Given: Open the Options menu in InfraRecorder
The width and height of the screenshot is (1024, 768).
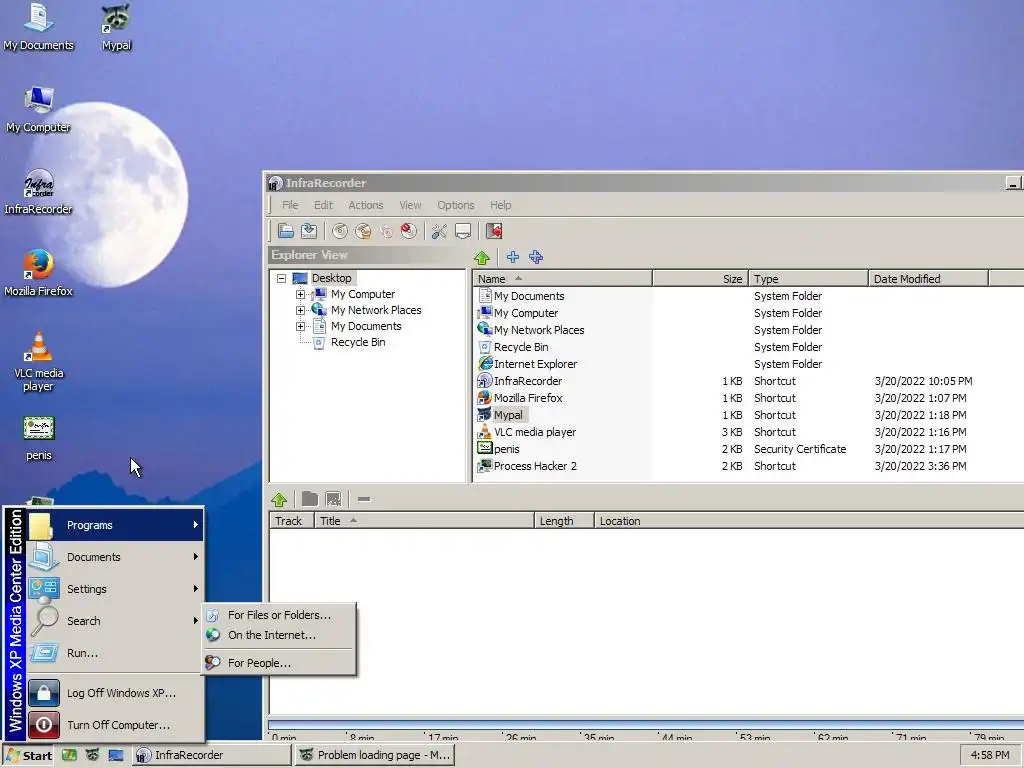Looking at the screenshot, I should (x=456, y=205).
